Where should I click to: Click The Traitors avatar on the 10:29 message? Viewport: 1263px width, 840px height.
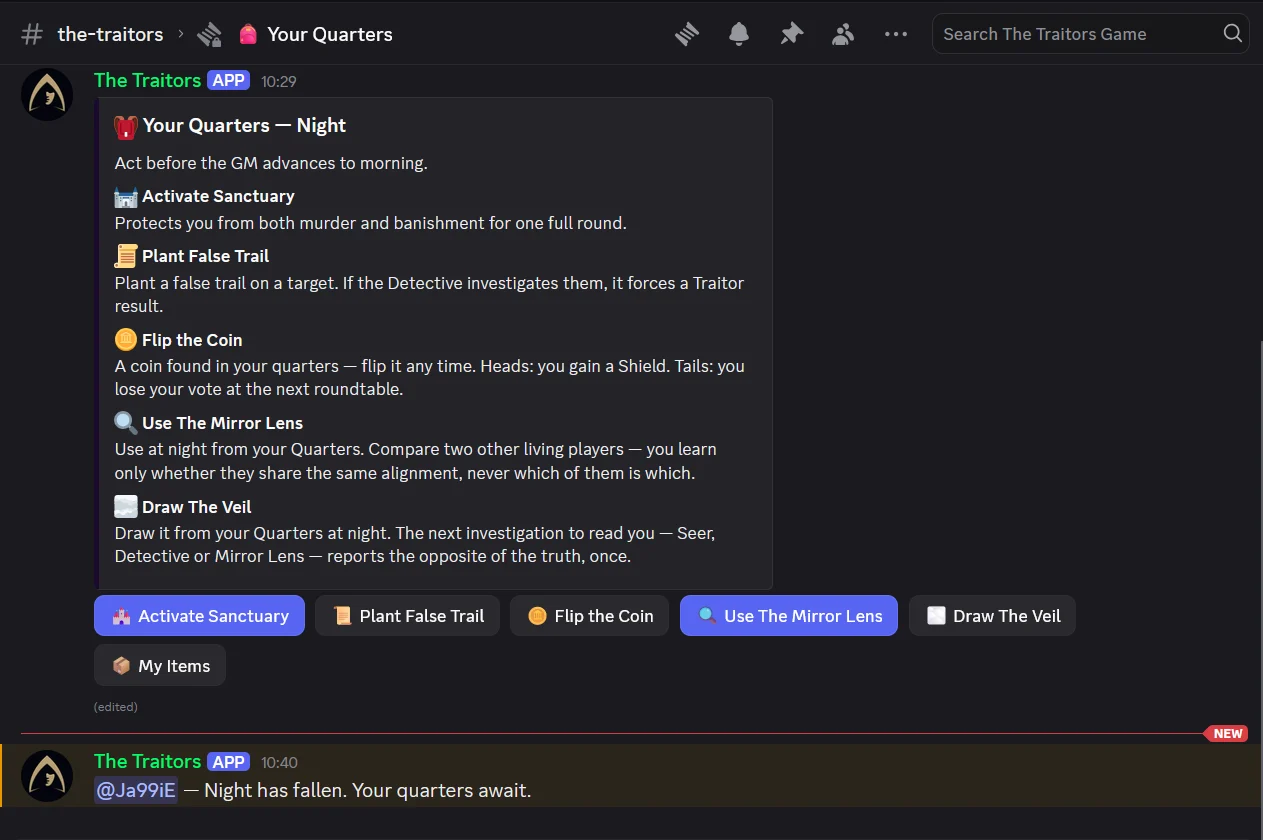(47, 95)
